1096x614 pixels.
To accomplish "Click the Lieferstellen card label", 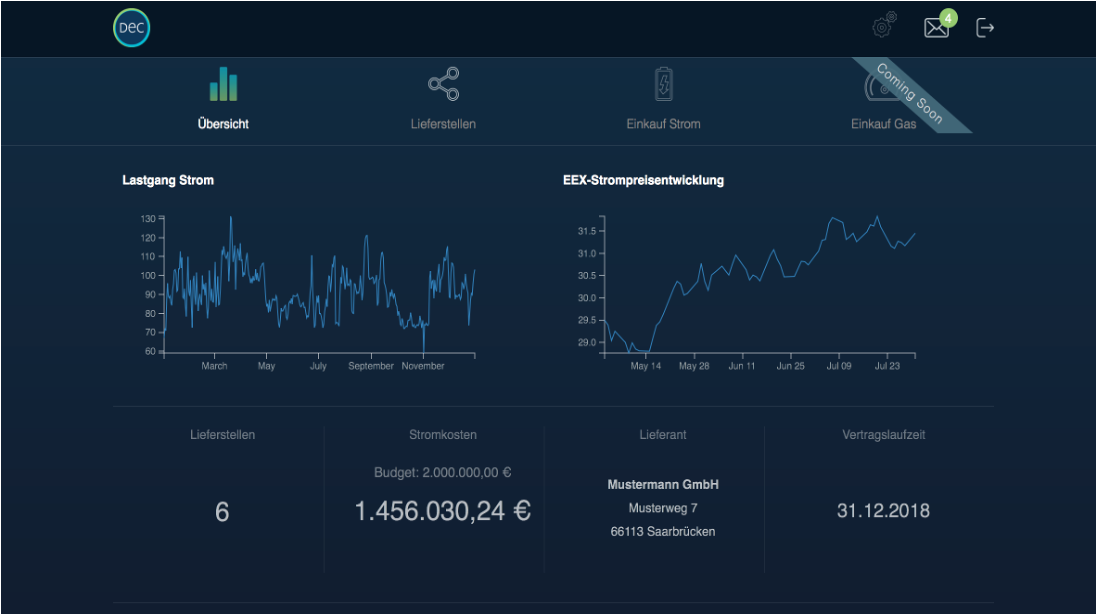I will click(x=222, y=434).
